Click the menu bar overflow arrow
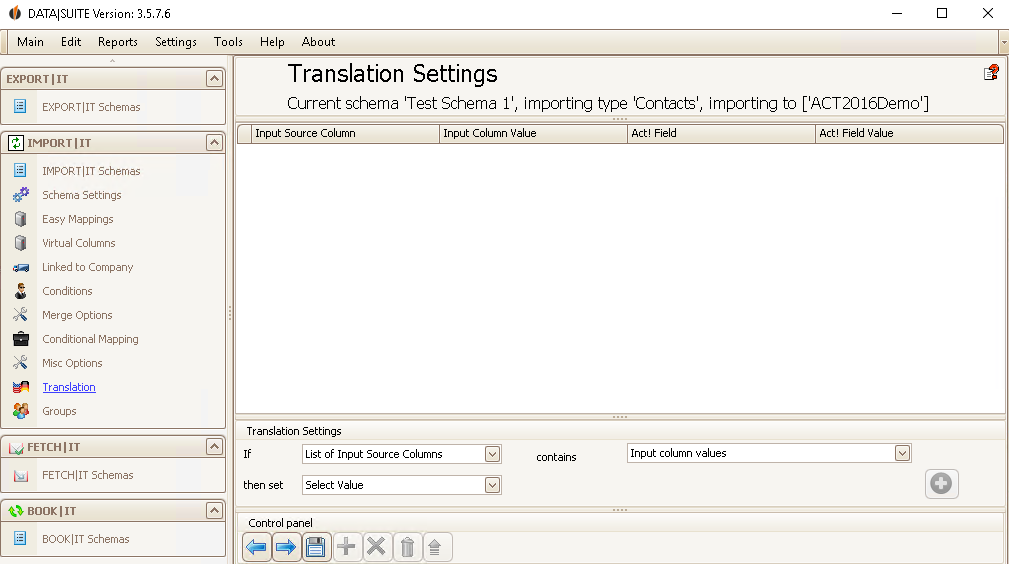 [1004, 42]
